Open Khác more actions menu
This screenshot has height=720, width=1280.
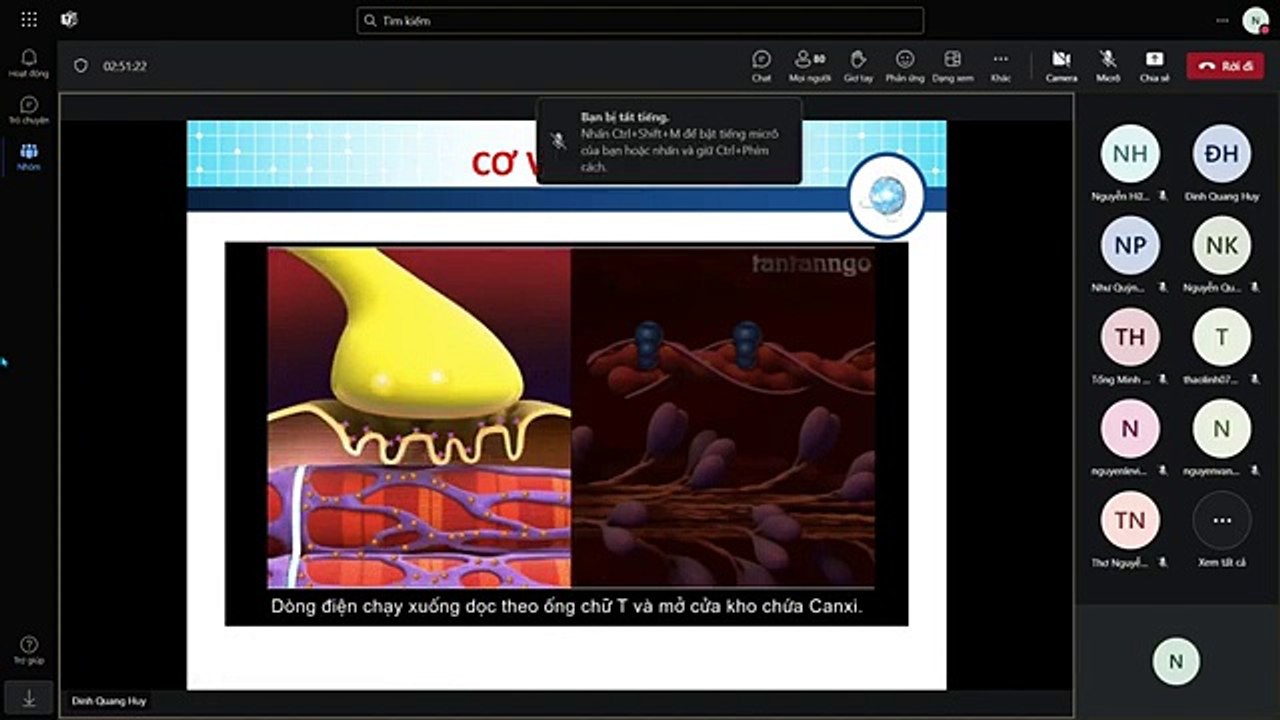click(x=1001, y=66)
